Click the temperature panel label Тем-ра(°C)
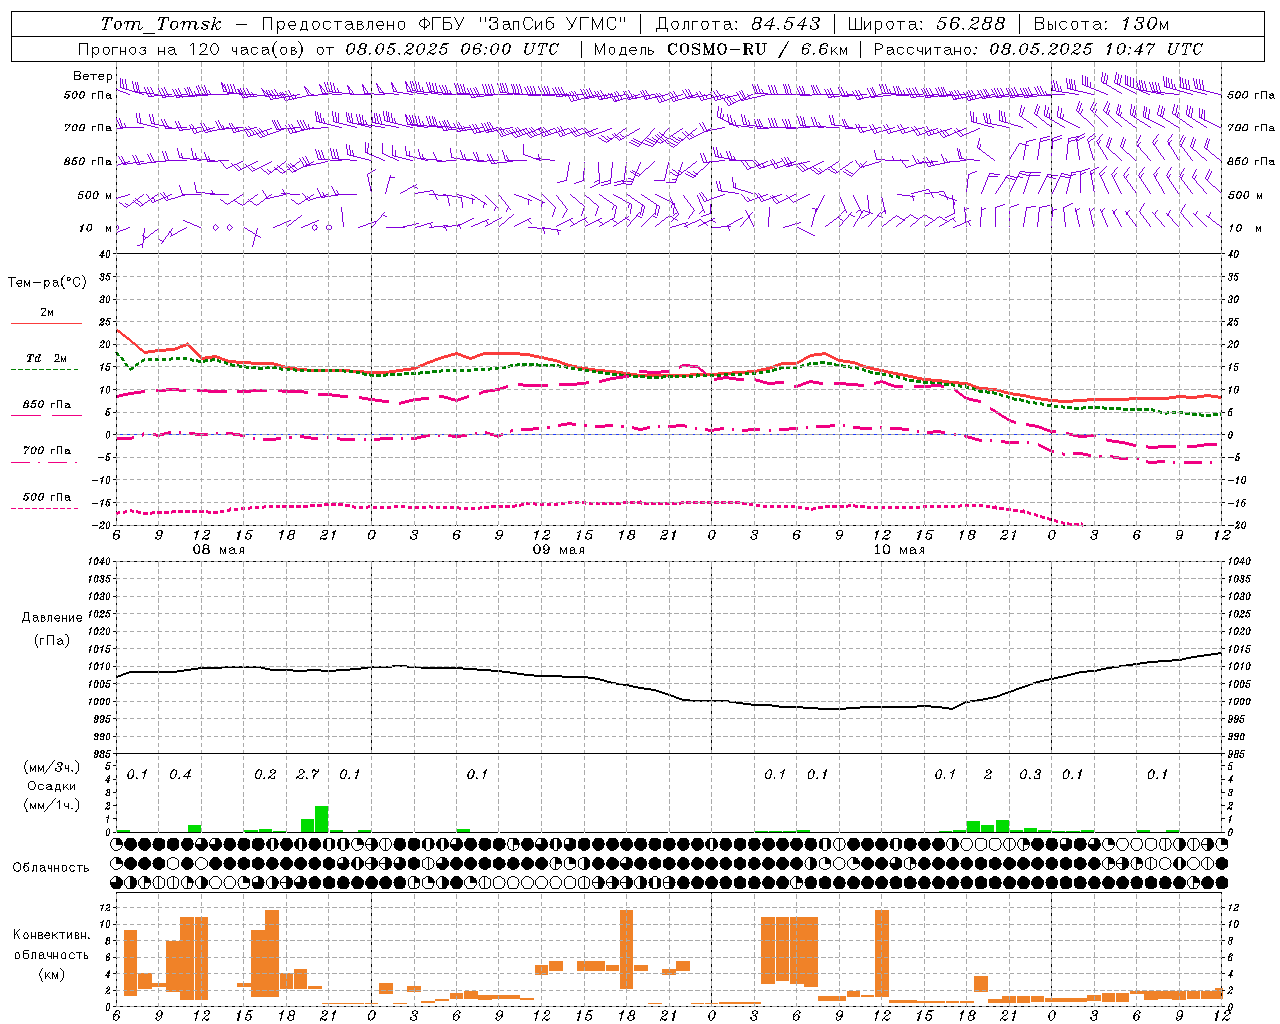The height and width of the screenshot is (1024, 1280). (47, 283)
